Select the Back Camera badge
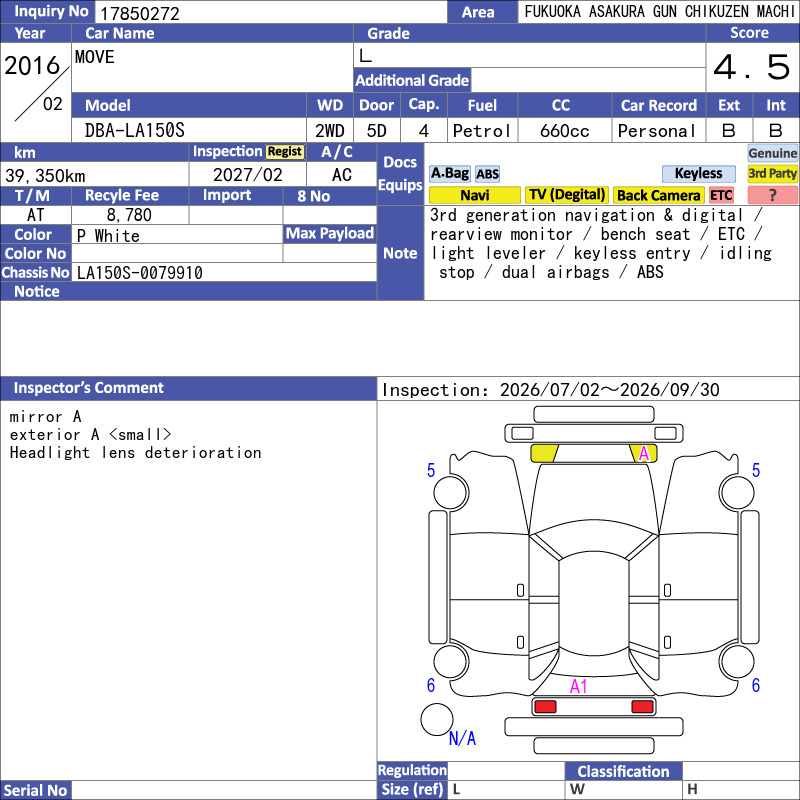 (x=658, y=195)
